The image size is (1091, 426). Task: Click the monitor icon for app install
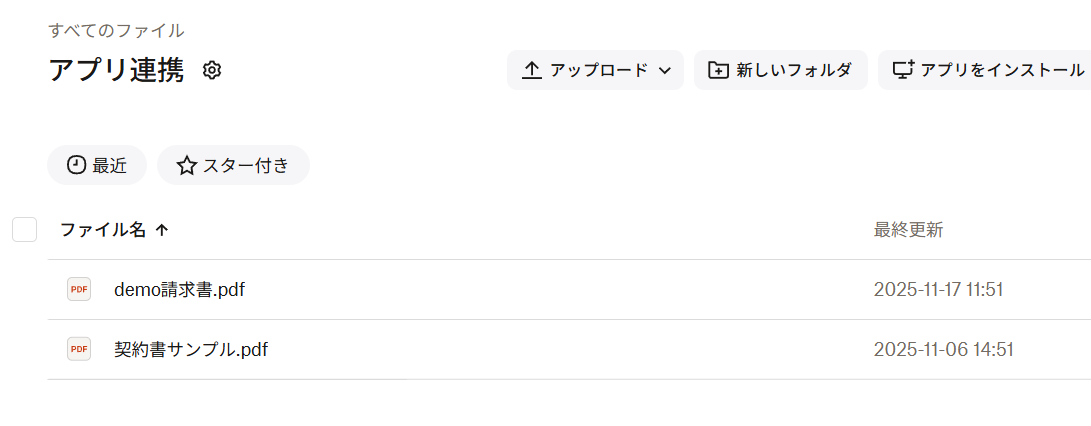pyautogui.click(x=902, y=70)
